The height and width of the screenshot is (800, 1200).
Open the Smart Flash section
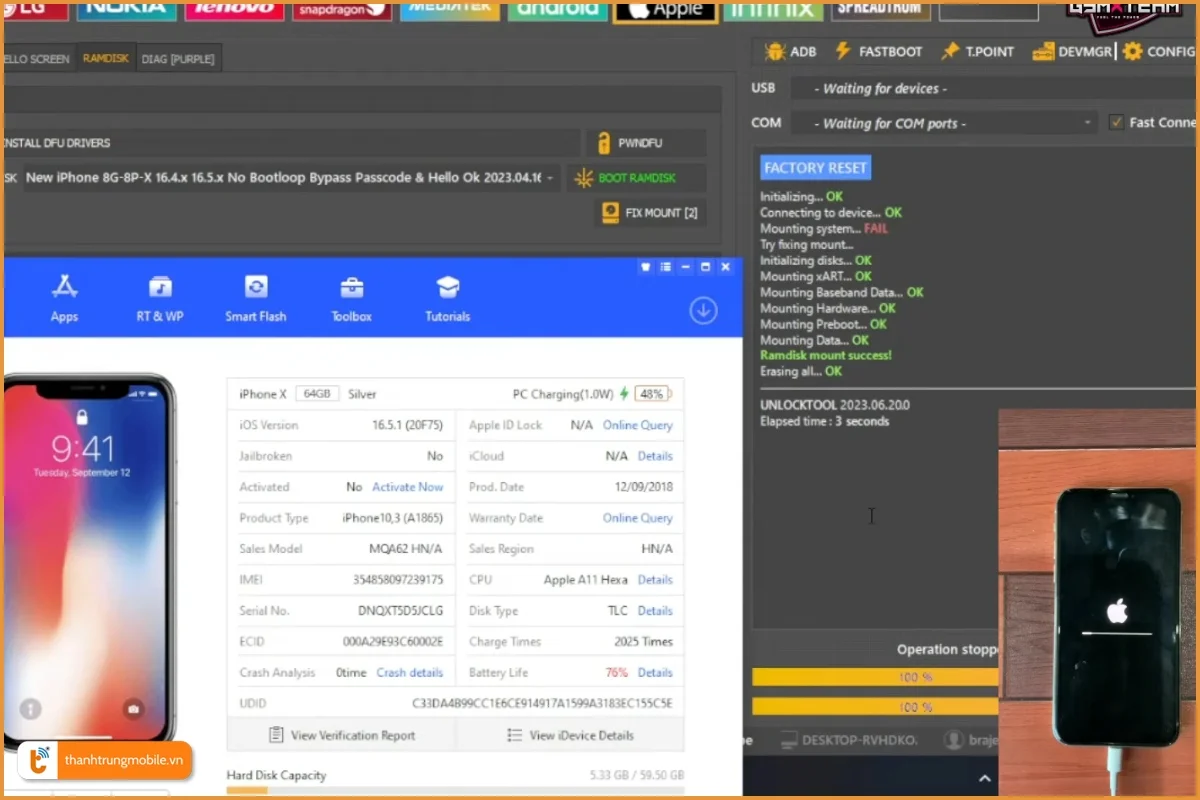tap(256, 299)
